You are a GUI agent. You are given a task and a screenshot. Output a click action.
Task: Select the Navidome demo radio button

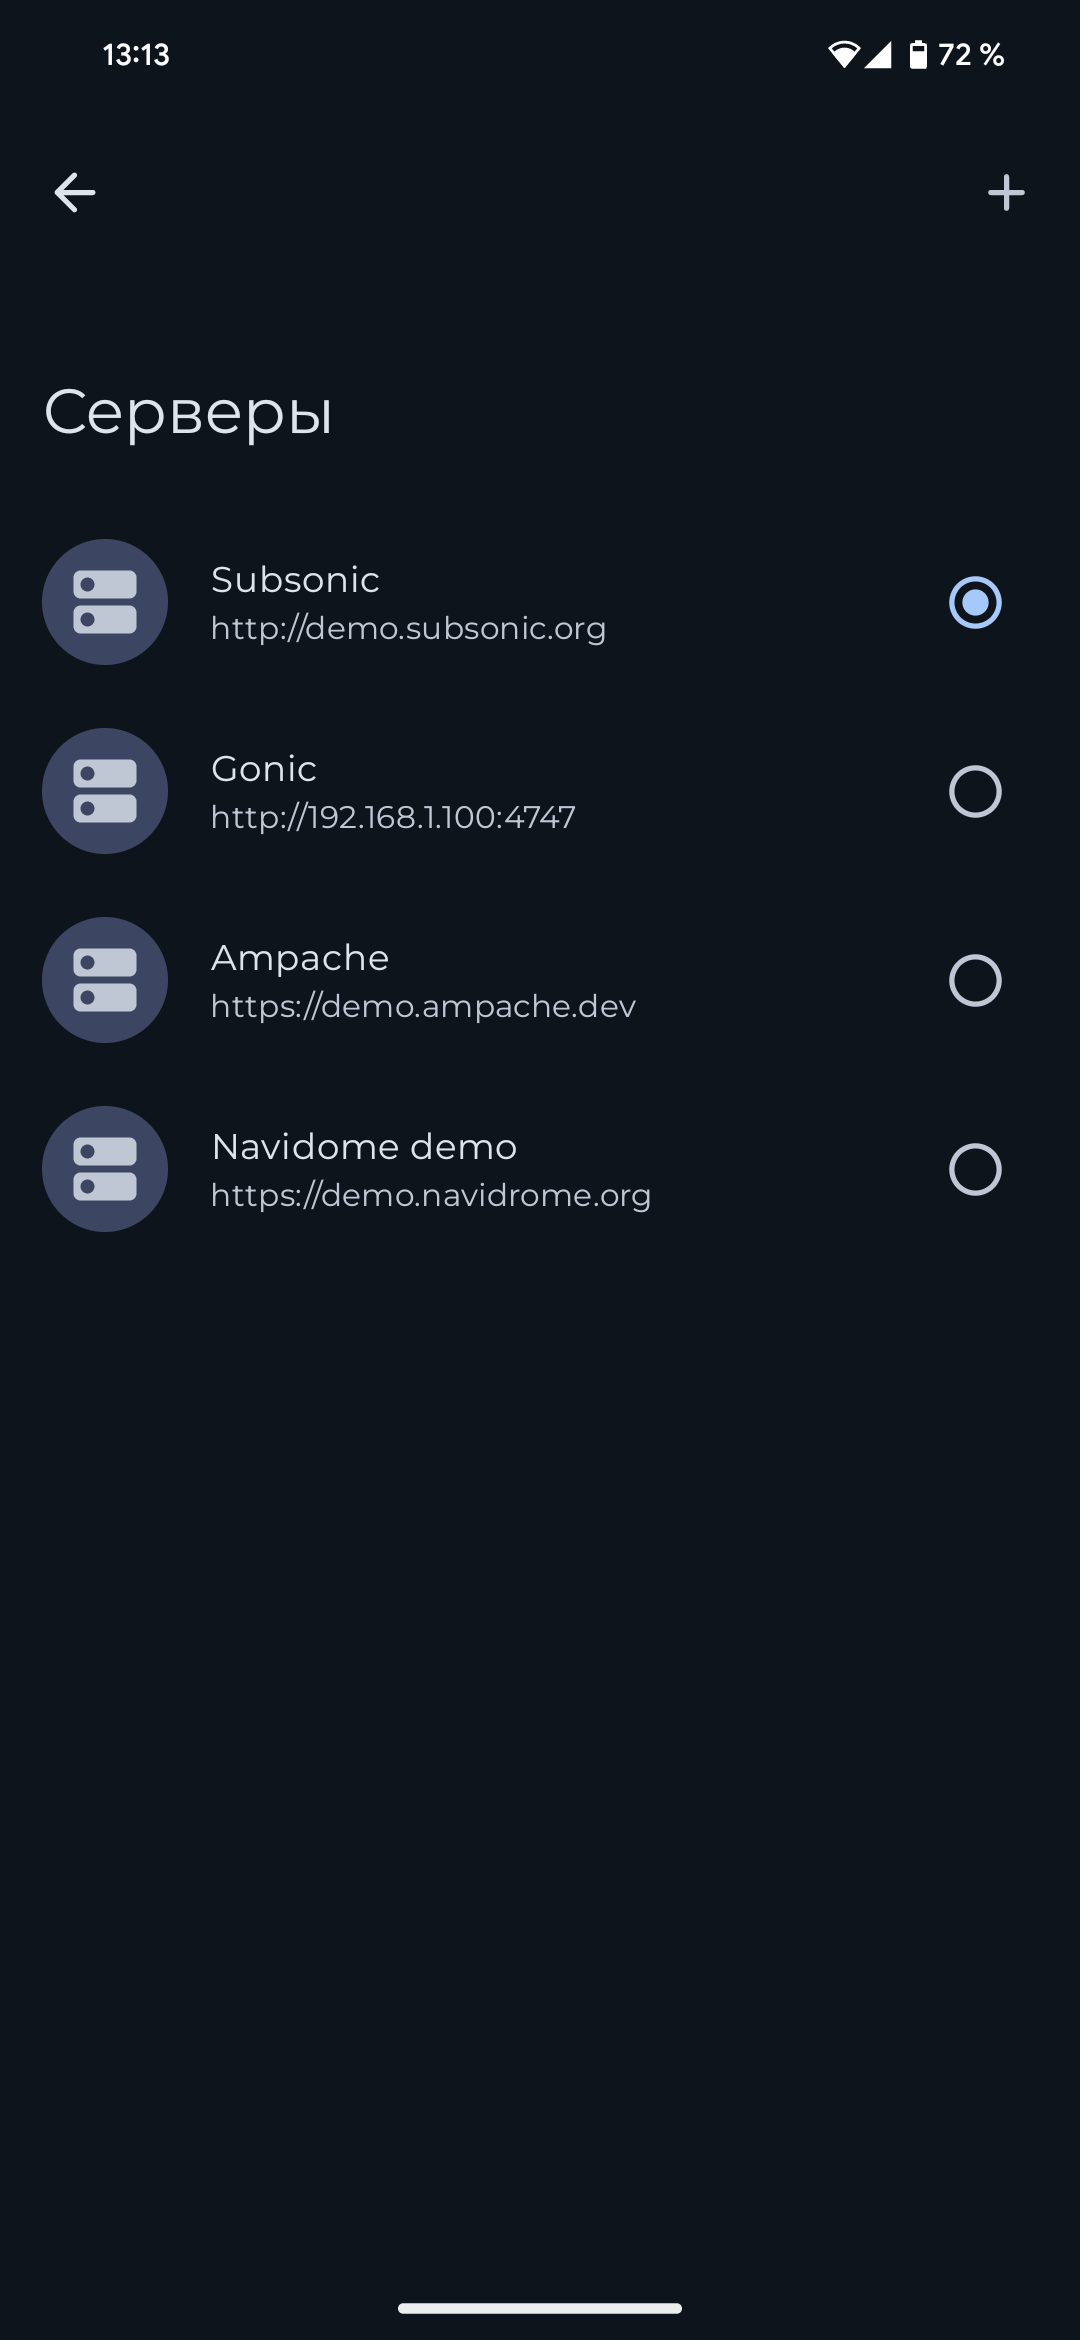975,1169
